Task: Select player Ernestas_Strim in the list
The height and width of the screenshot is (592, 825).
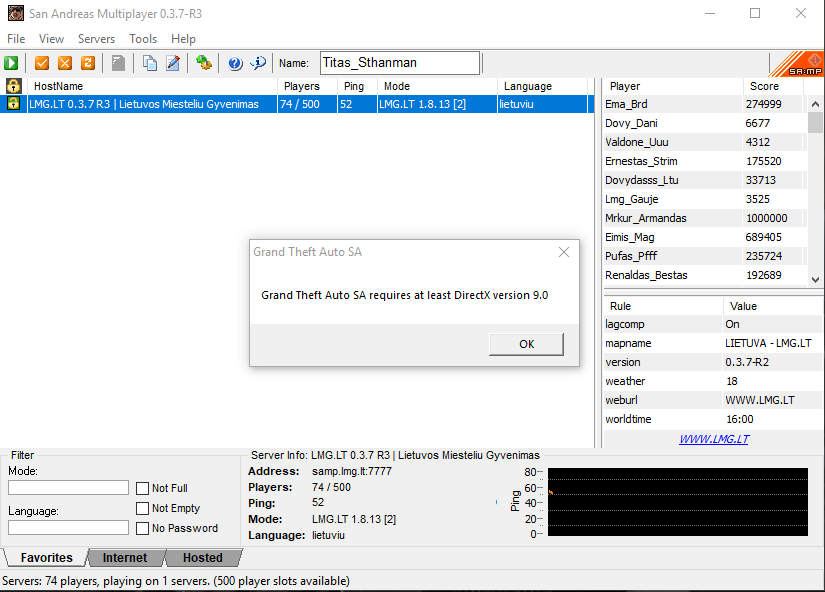Action: coord(704,161)
